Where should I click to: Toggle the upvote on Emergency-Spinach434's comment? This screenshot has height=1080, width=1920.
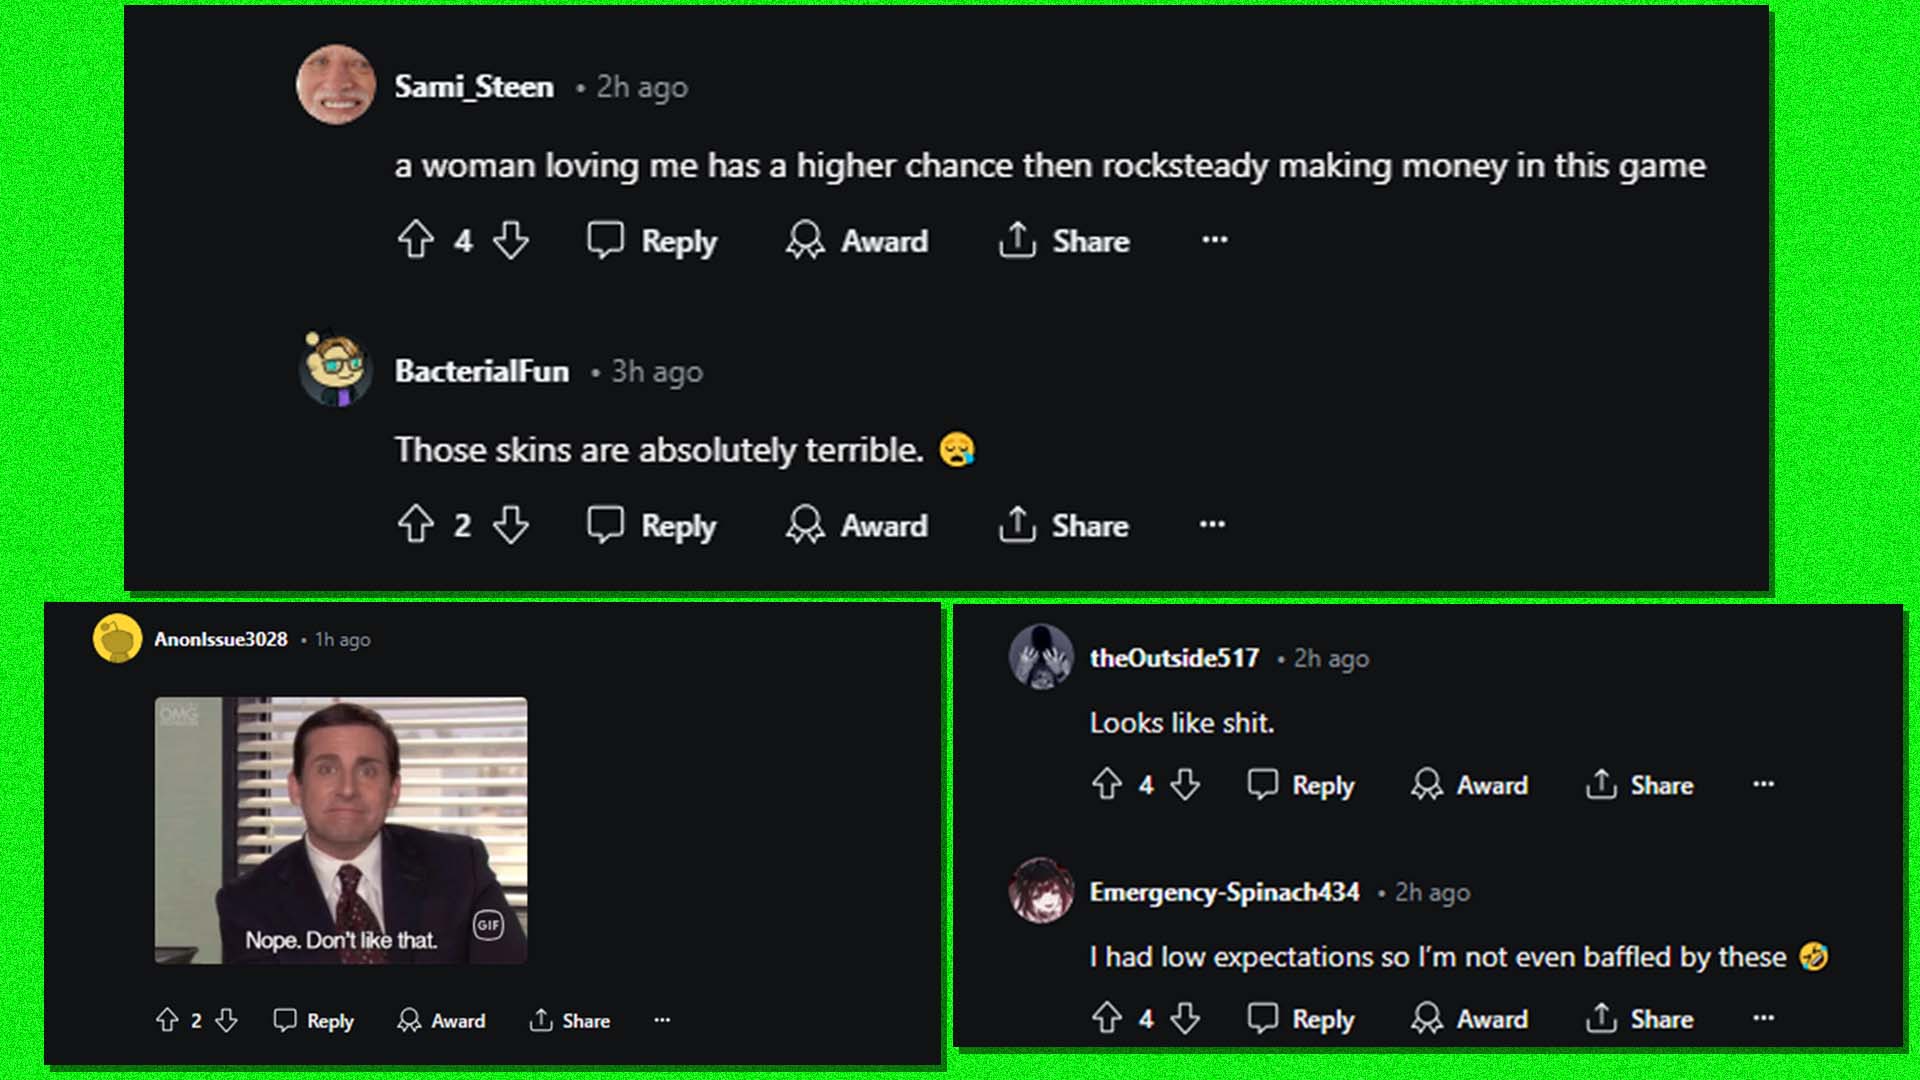(1108, 1019)
